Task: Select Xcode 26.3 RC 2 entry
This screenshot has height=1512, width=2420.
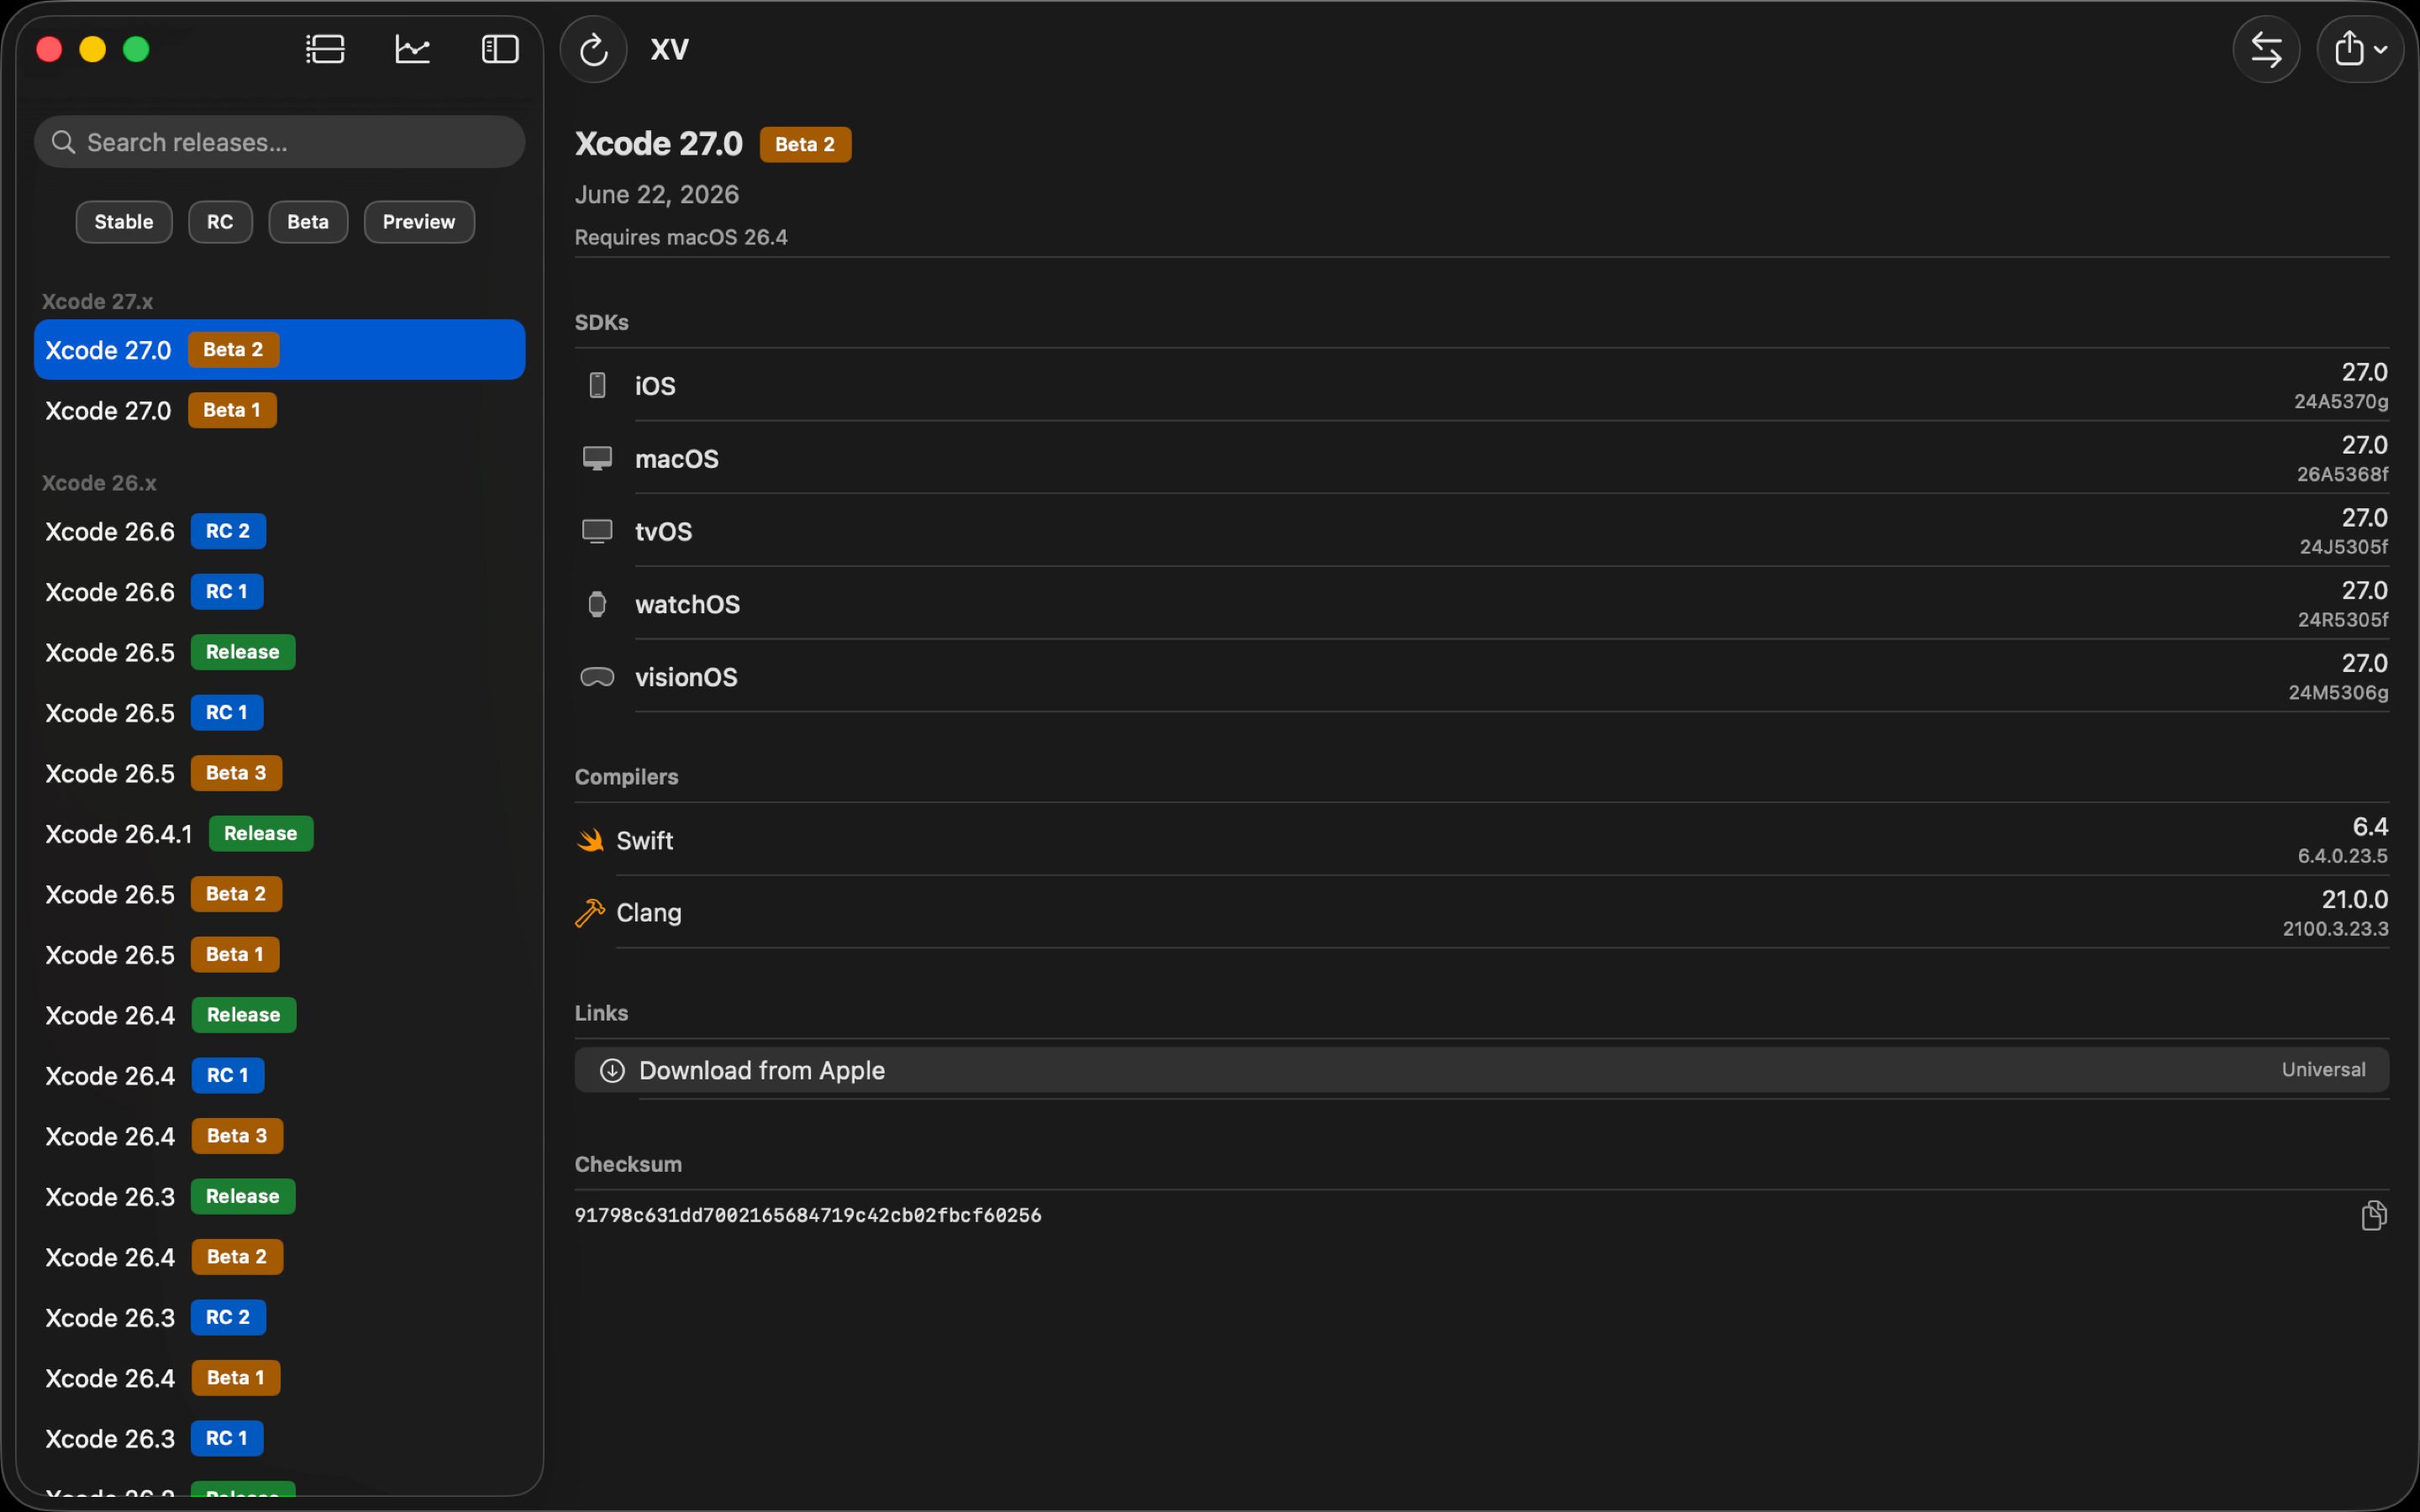Action: click(280, 1318)
